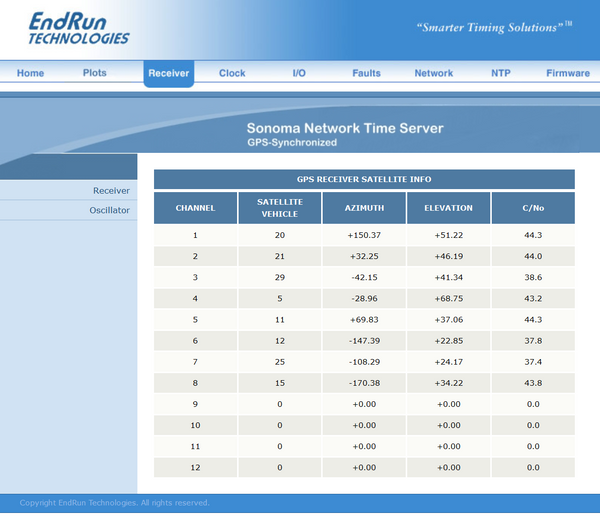Click satellite vehicle 25 cell
The height and width of the screenshot is (522, 600).
click(x=280, y=362)
